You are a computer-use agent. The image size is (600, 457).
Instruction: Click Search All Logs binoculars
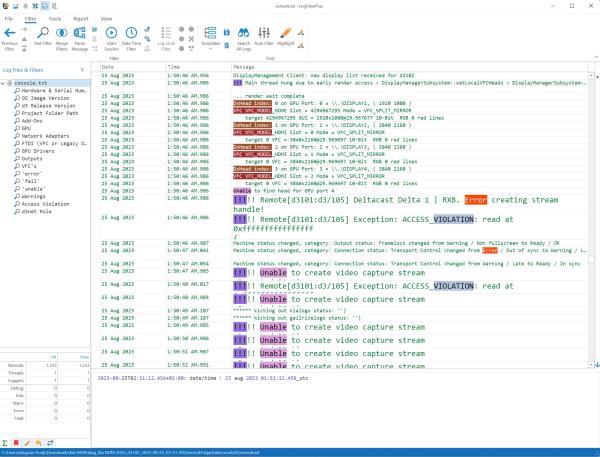click(x=243, y=38)
